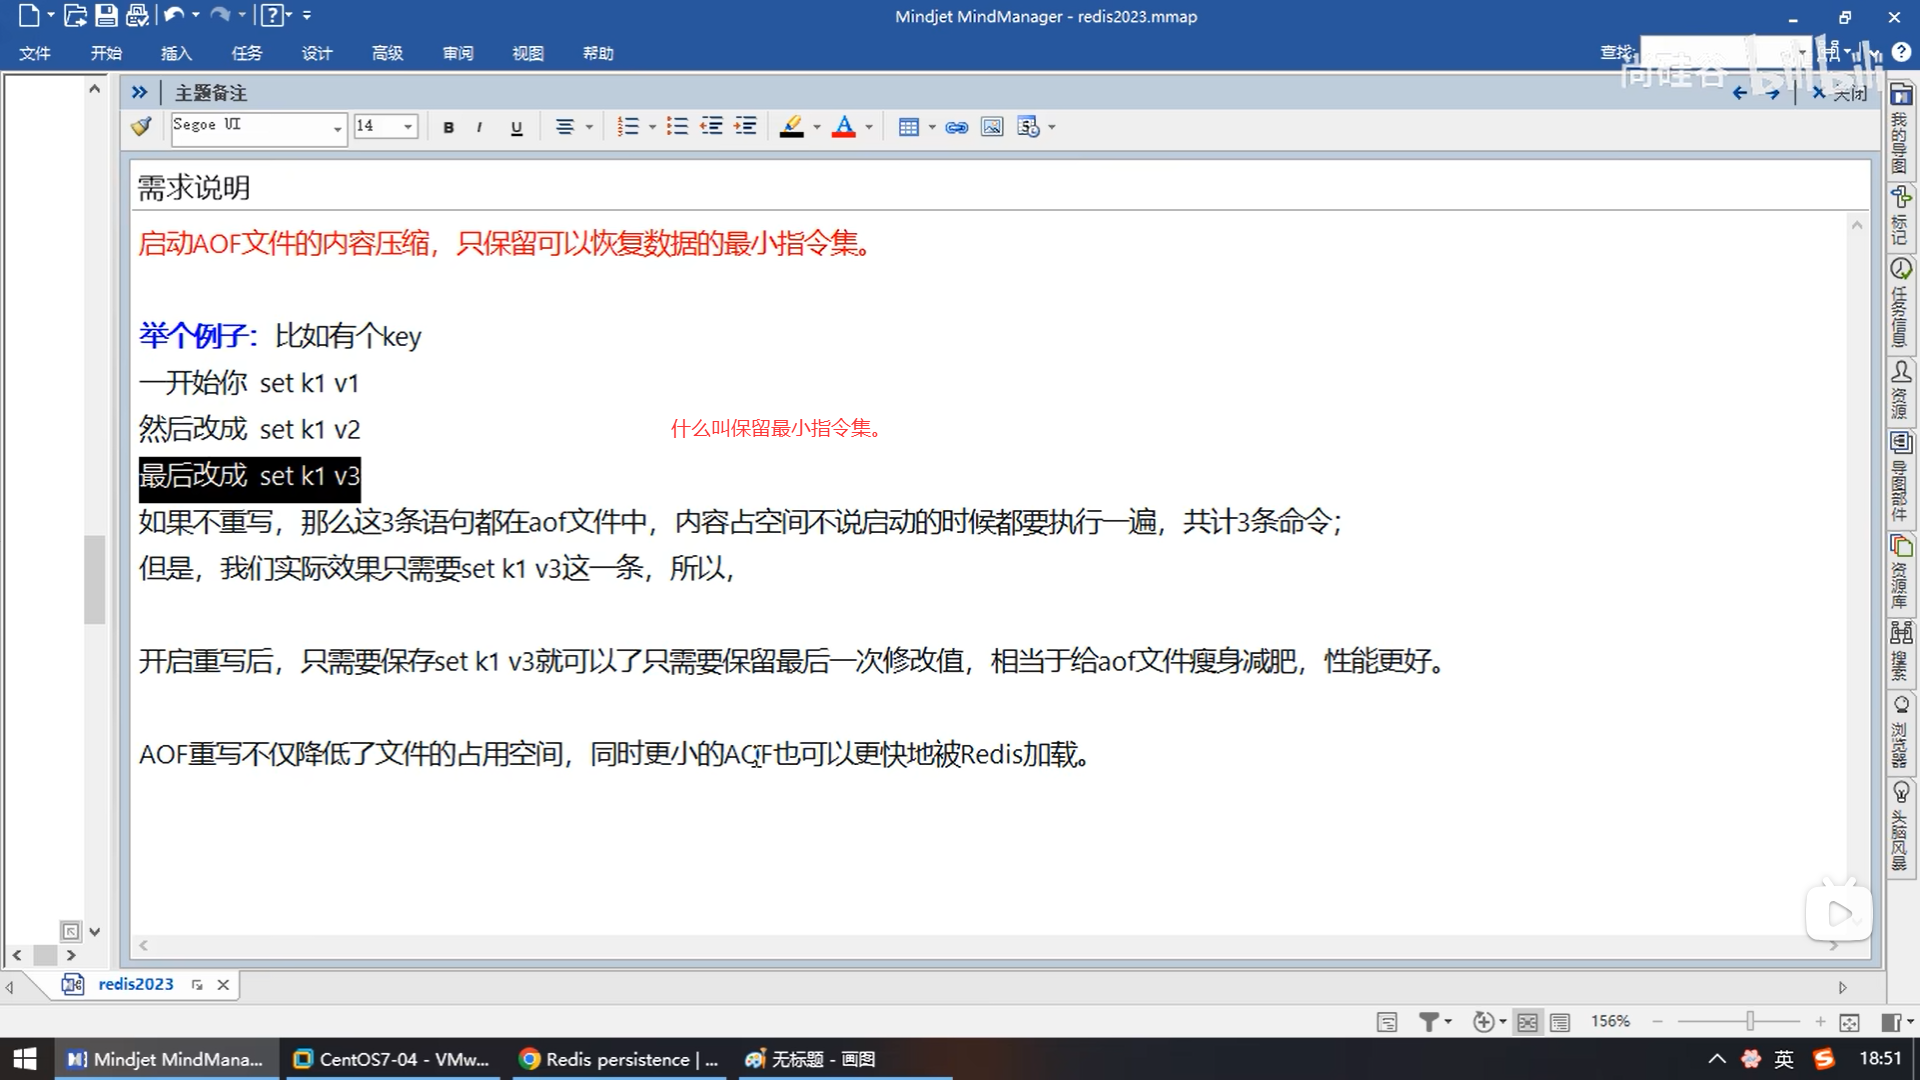
Task: Click the clear formatting brush icon
Action: (x=141, y=126)
